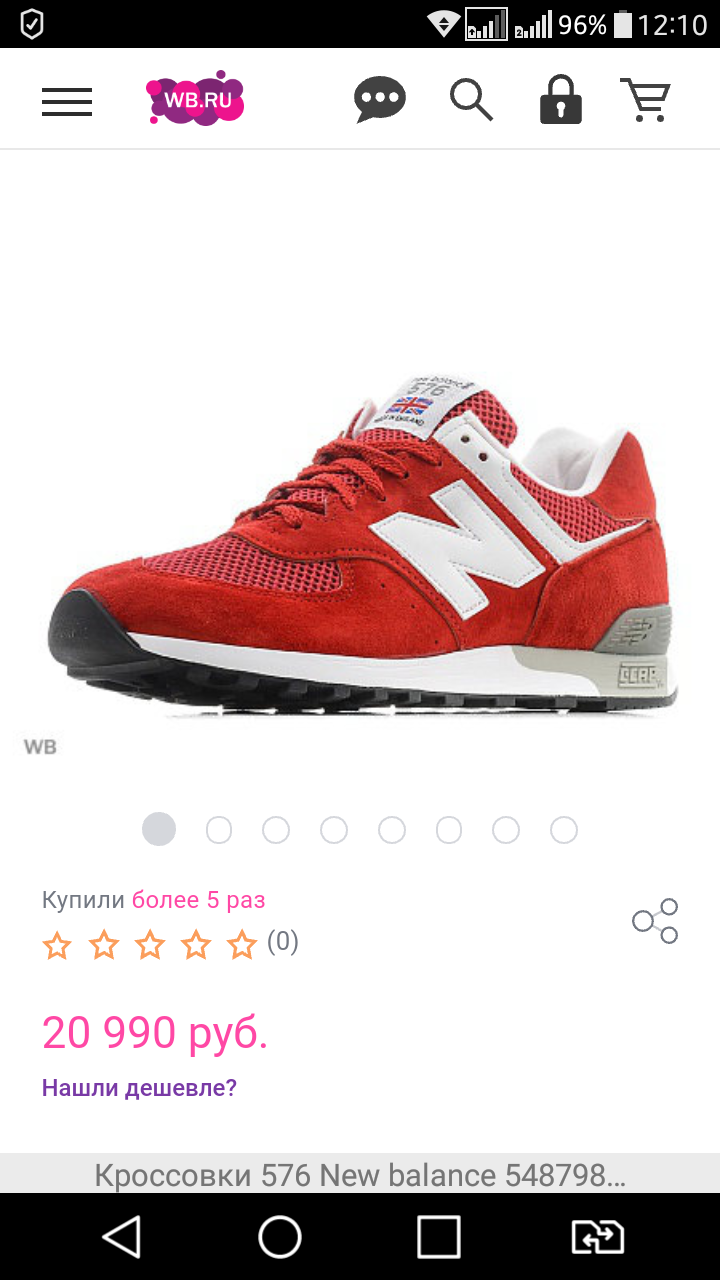The height and width of the screenshot is (1280, 720).
Task: Tap the screen switch navigation icon
Action: pos(597,1237)
